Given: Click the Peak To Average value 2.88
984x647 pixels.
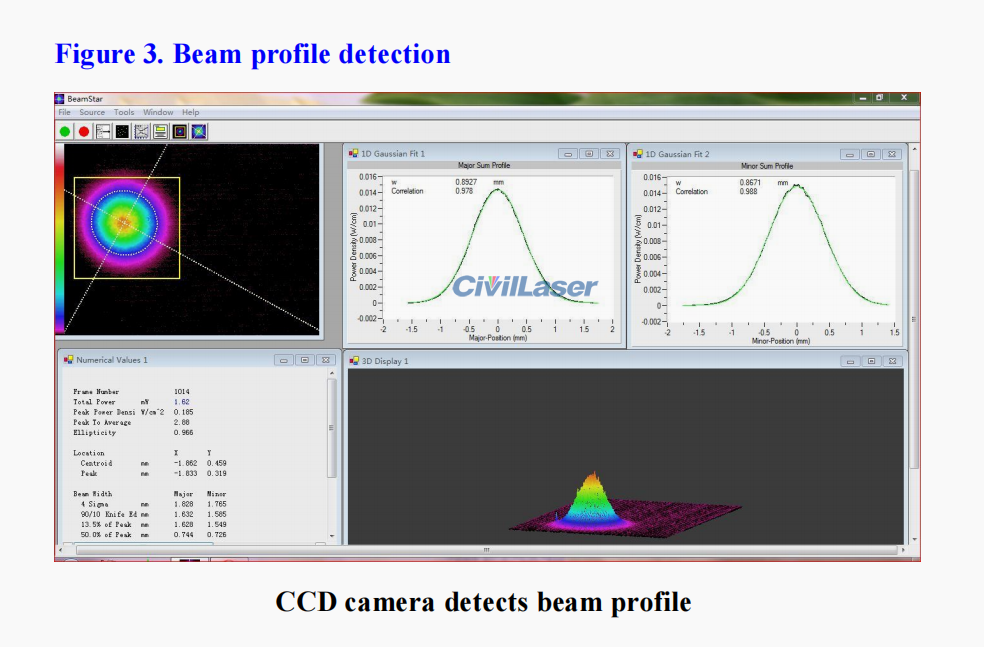Looking at the screenshot, I should pyautogui.click(x=182, y=422).
